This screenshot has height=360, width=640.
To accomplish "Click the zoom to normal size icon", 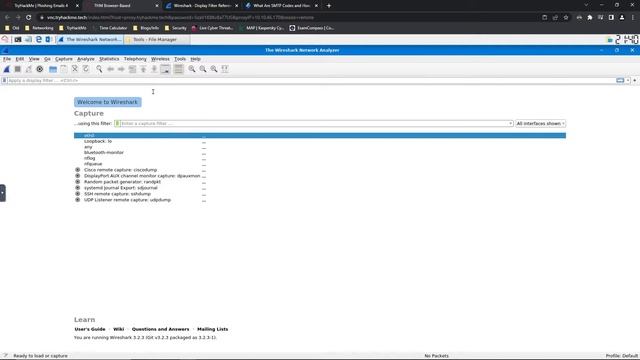I will (214, 69).
